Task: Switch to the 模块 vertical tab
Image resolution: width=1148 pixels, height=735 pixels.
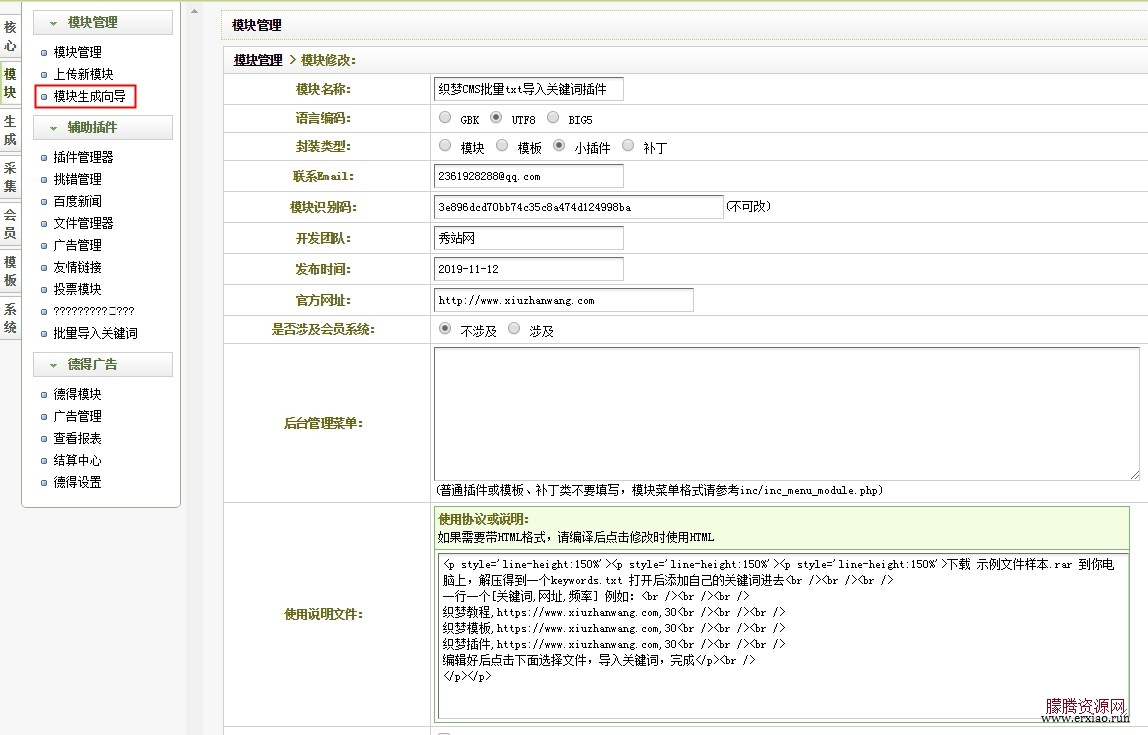Action: [10, 83]
